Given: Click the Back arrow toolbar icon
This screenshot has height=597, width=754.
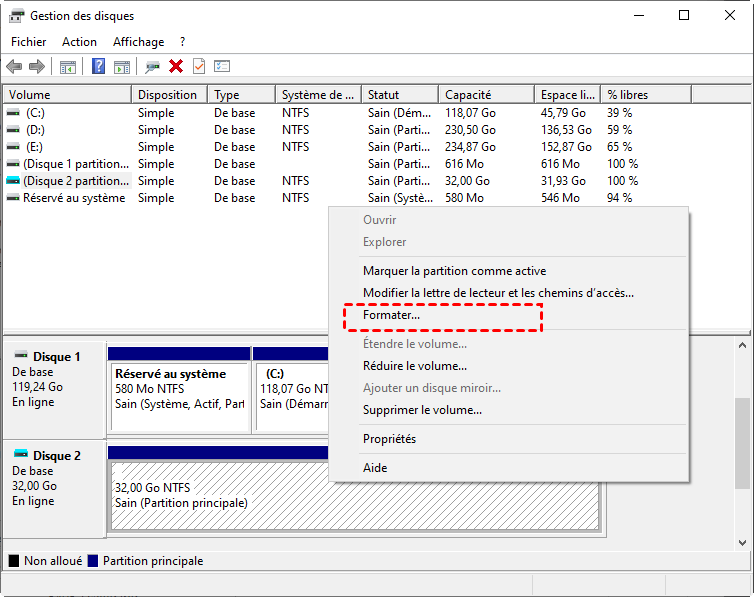Looking at the screenshot, I should point(14,66).
